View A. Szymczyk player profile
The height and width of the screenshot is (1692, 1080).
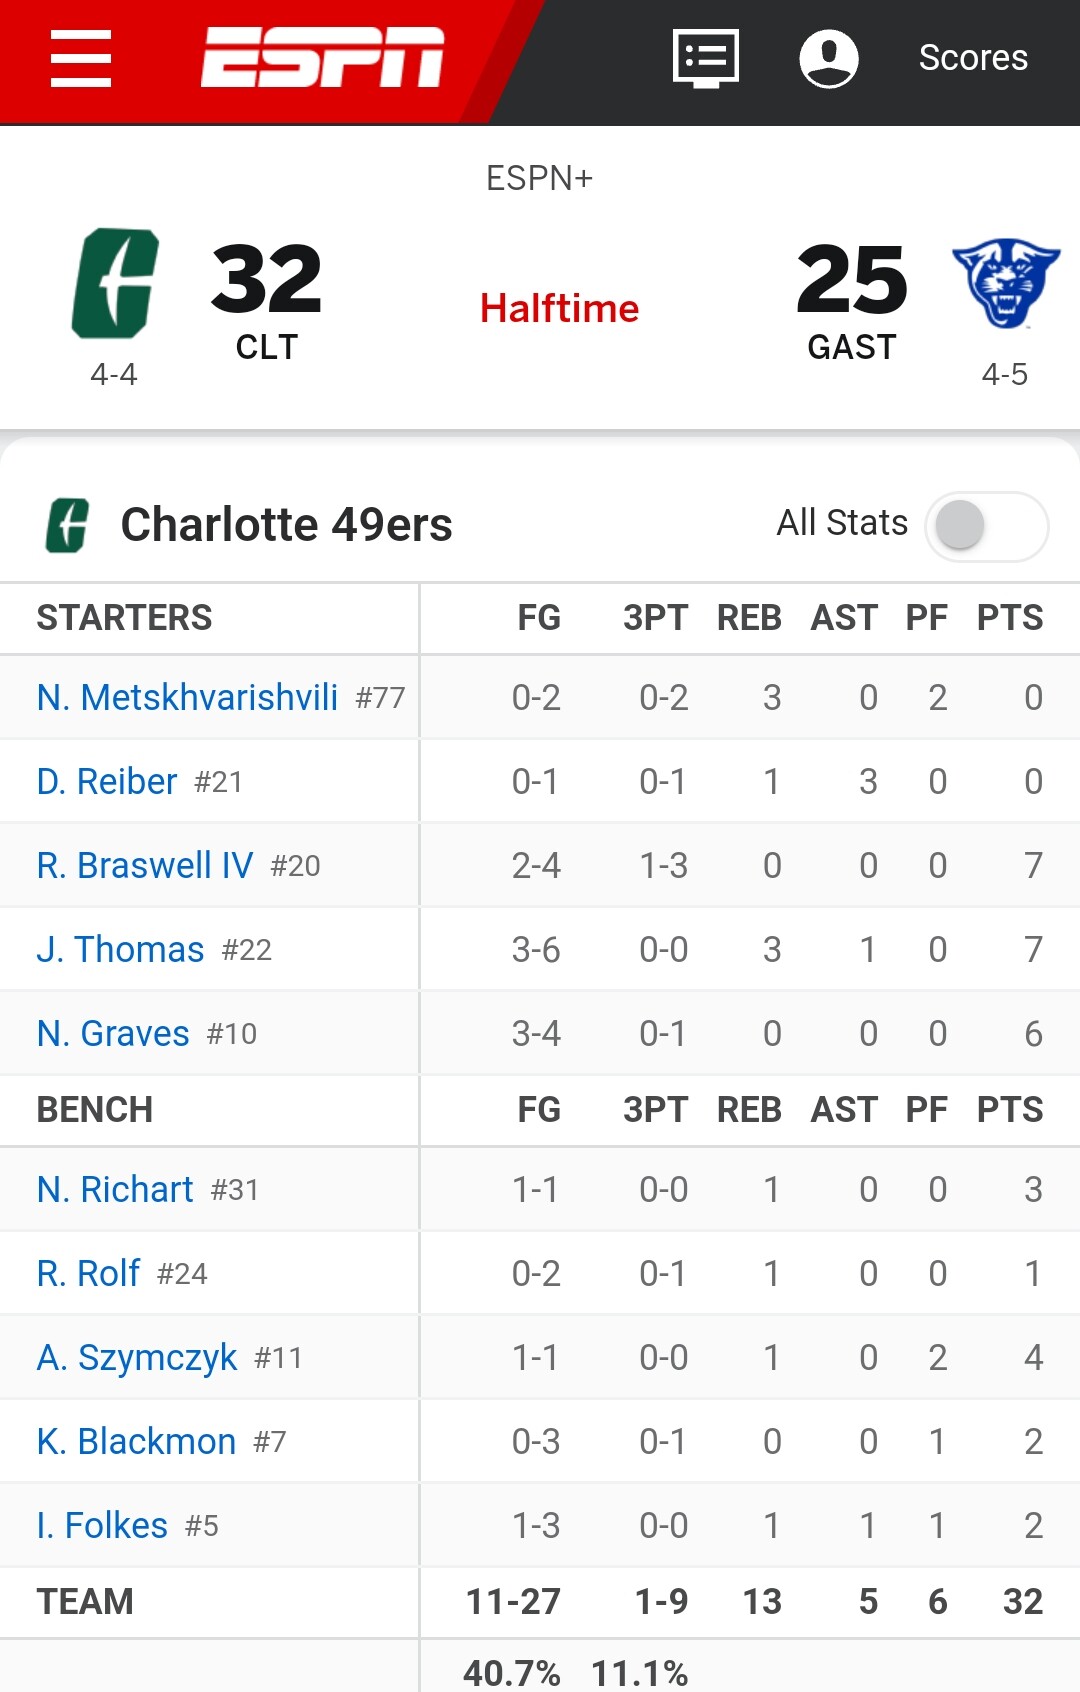coord(137,1358)
